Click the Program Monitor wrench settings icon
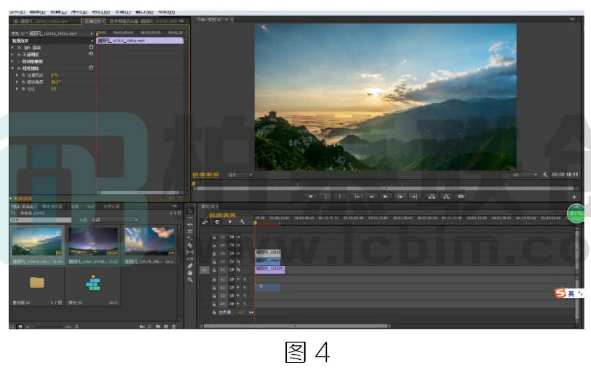This screenshot has height=374, width=591. 545,175
